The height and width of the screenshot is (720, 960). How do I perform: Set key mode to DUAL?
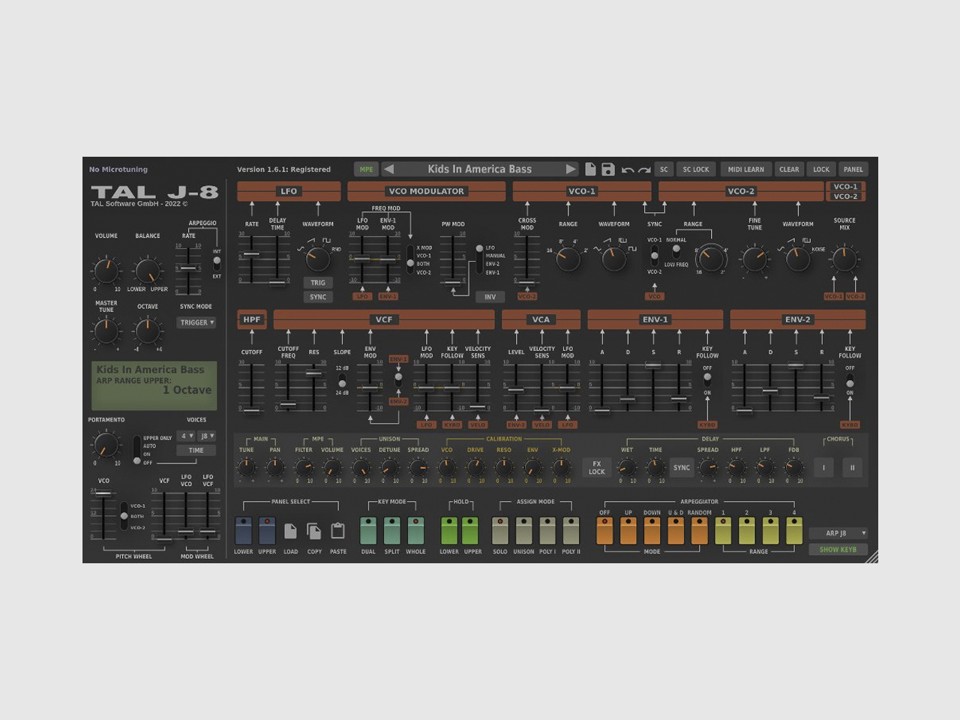[368, 530]
